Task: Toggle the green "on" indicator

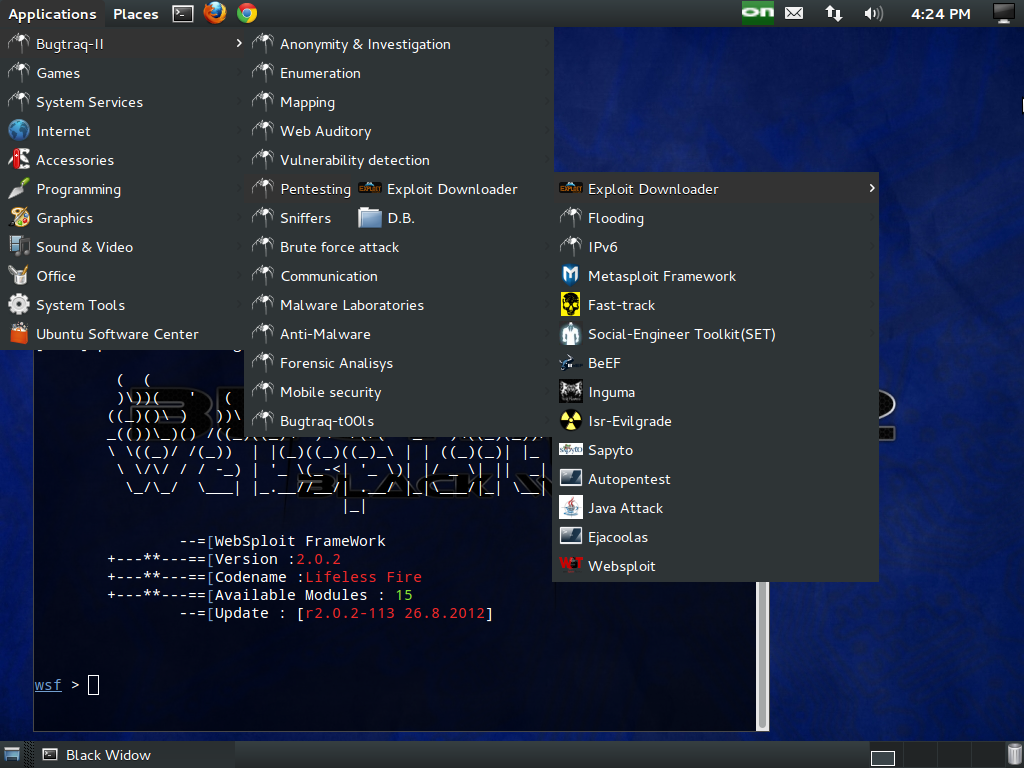Action: pyautogui.click(x=758, y=13)
